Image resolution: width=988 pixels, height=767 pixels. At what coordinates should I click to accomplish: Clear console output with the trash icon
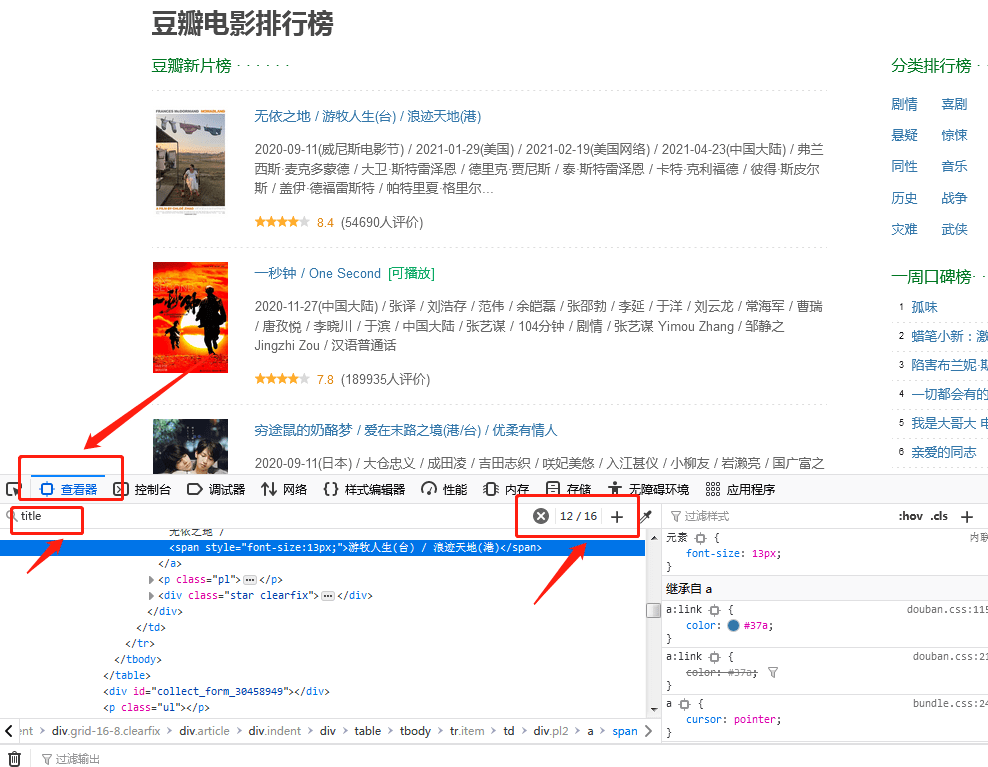[14, 759]
